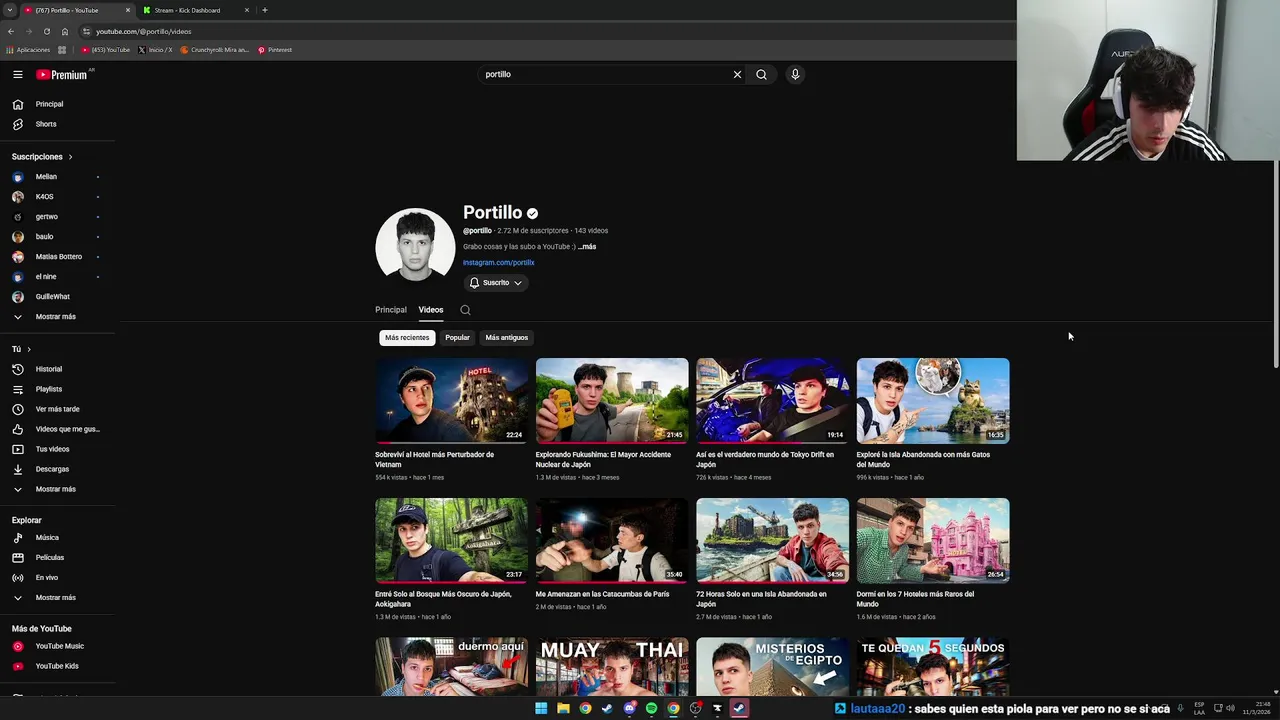Open Matias Bottero channel in subscriptions
1280x720 pixels.
click(x=57, y=257)
